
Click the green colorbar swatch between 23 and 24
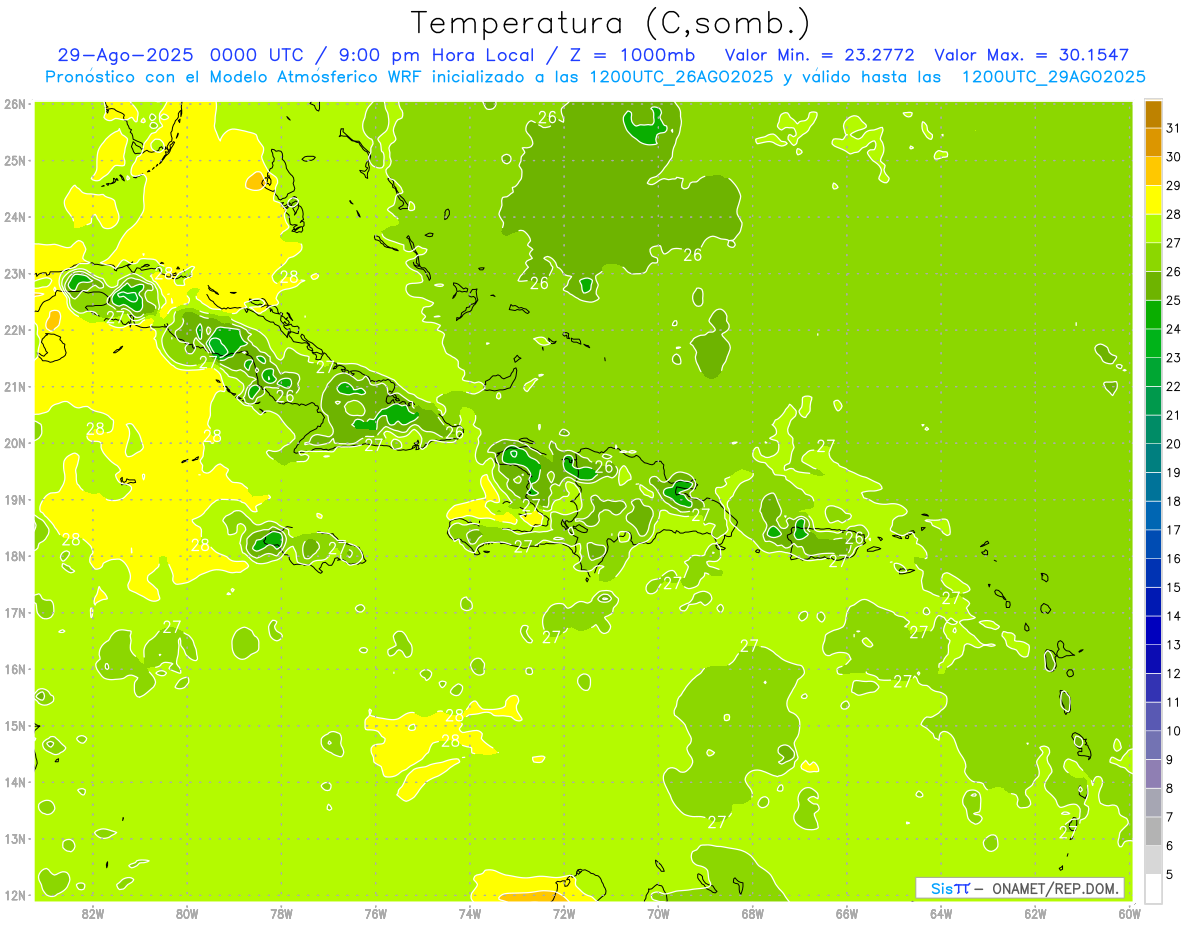tap(1153, 343)
